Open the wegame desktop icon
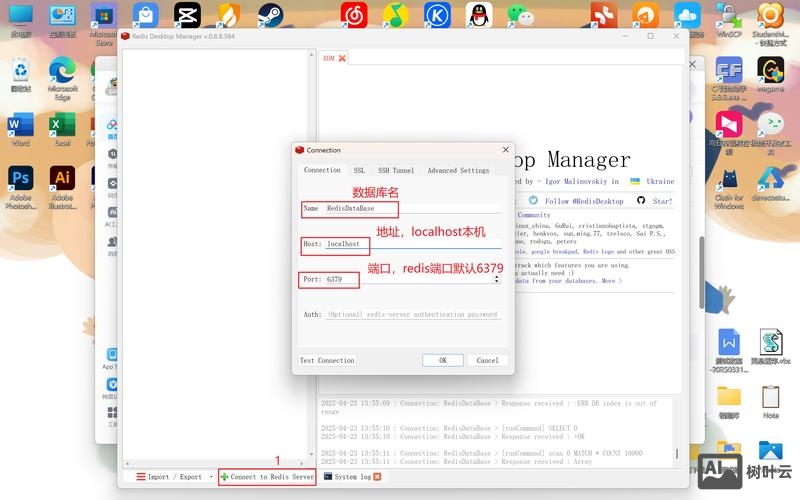 tap(770, 74)
